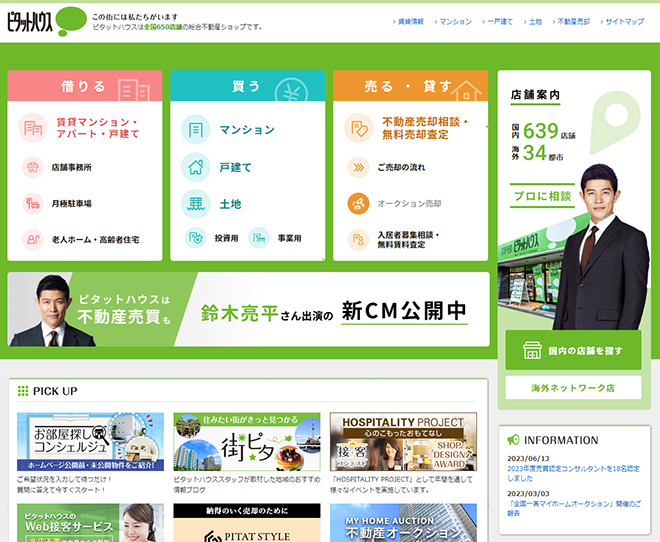The width and height of the screenshot is (660, 542).
Task: Click the orange auction gavel icon
Action: click(359, 204)
